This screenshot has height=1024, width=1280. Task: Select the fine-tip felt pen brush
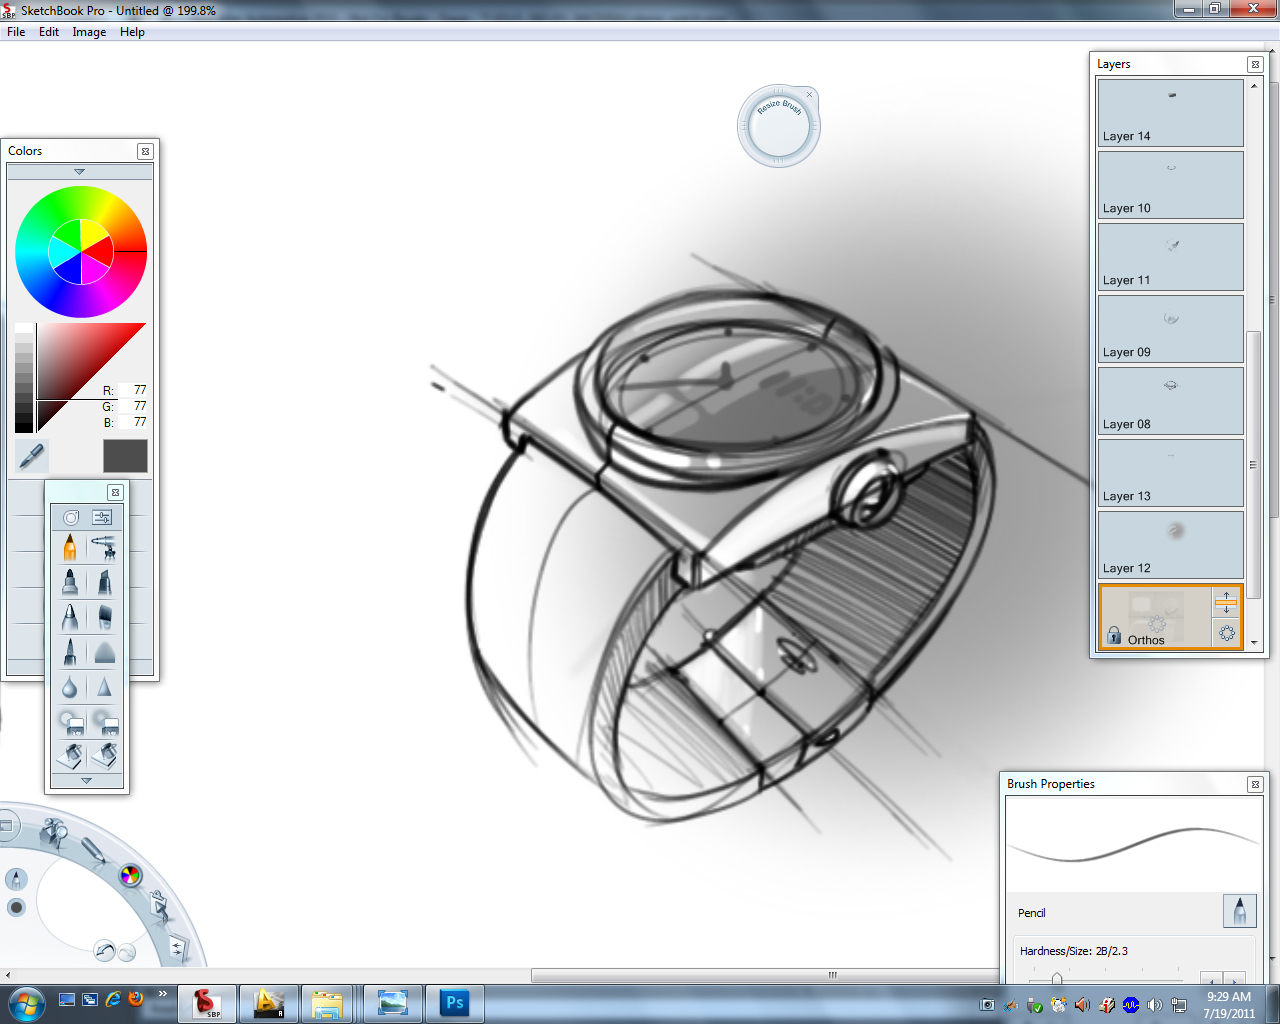point(70,651)
